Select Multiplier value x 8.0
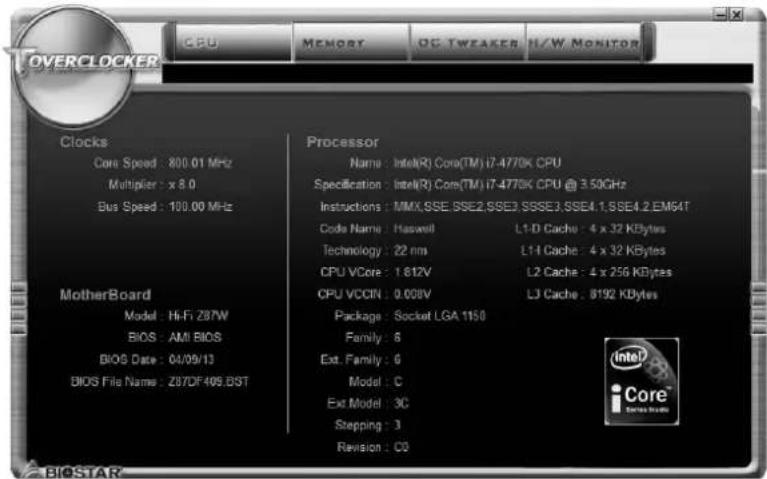 coord(182,184)
